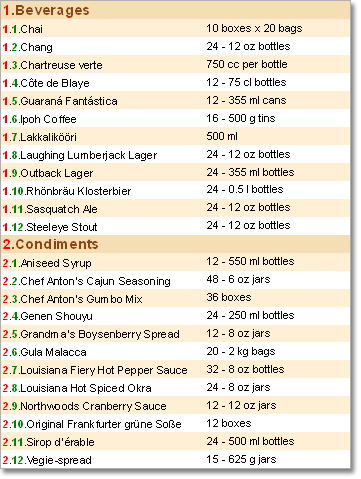361x479 pixels.
Task: Select the Condiments group header
Action: coord(176,244)
